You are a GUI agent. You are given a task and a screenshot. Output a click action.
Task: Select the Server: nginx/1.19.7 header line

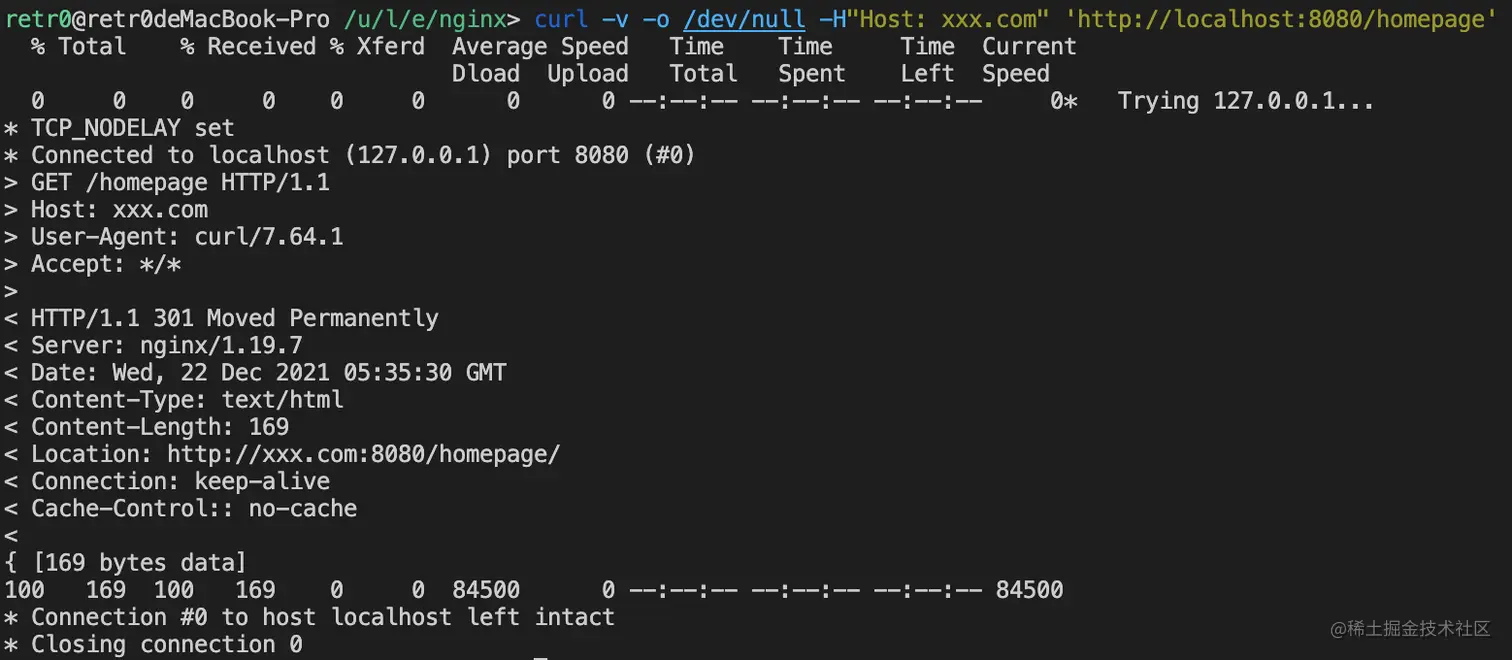coord(166,346)
